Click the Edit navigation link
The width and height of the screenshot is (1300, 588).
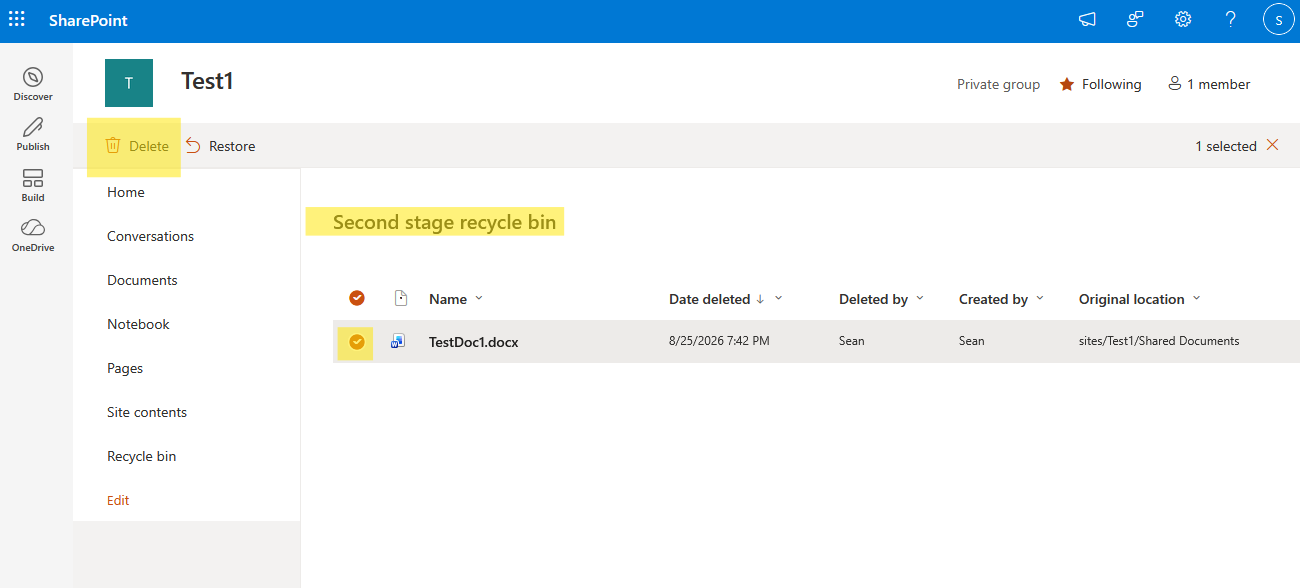[x=118, y=500]
